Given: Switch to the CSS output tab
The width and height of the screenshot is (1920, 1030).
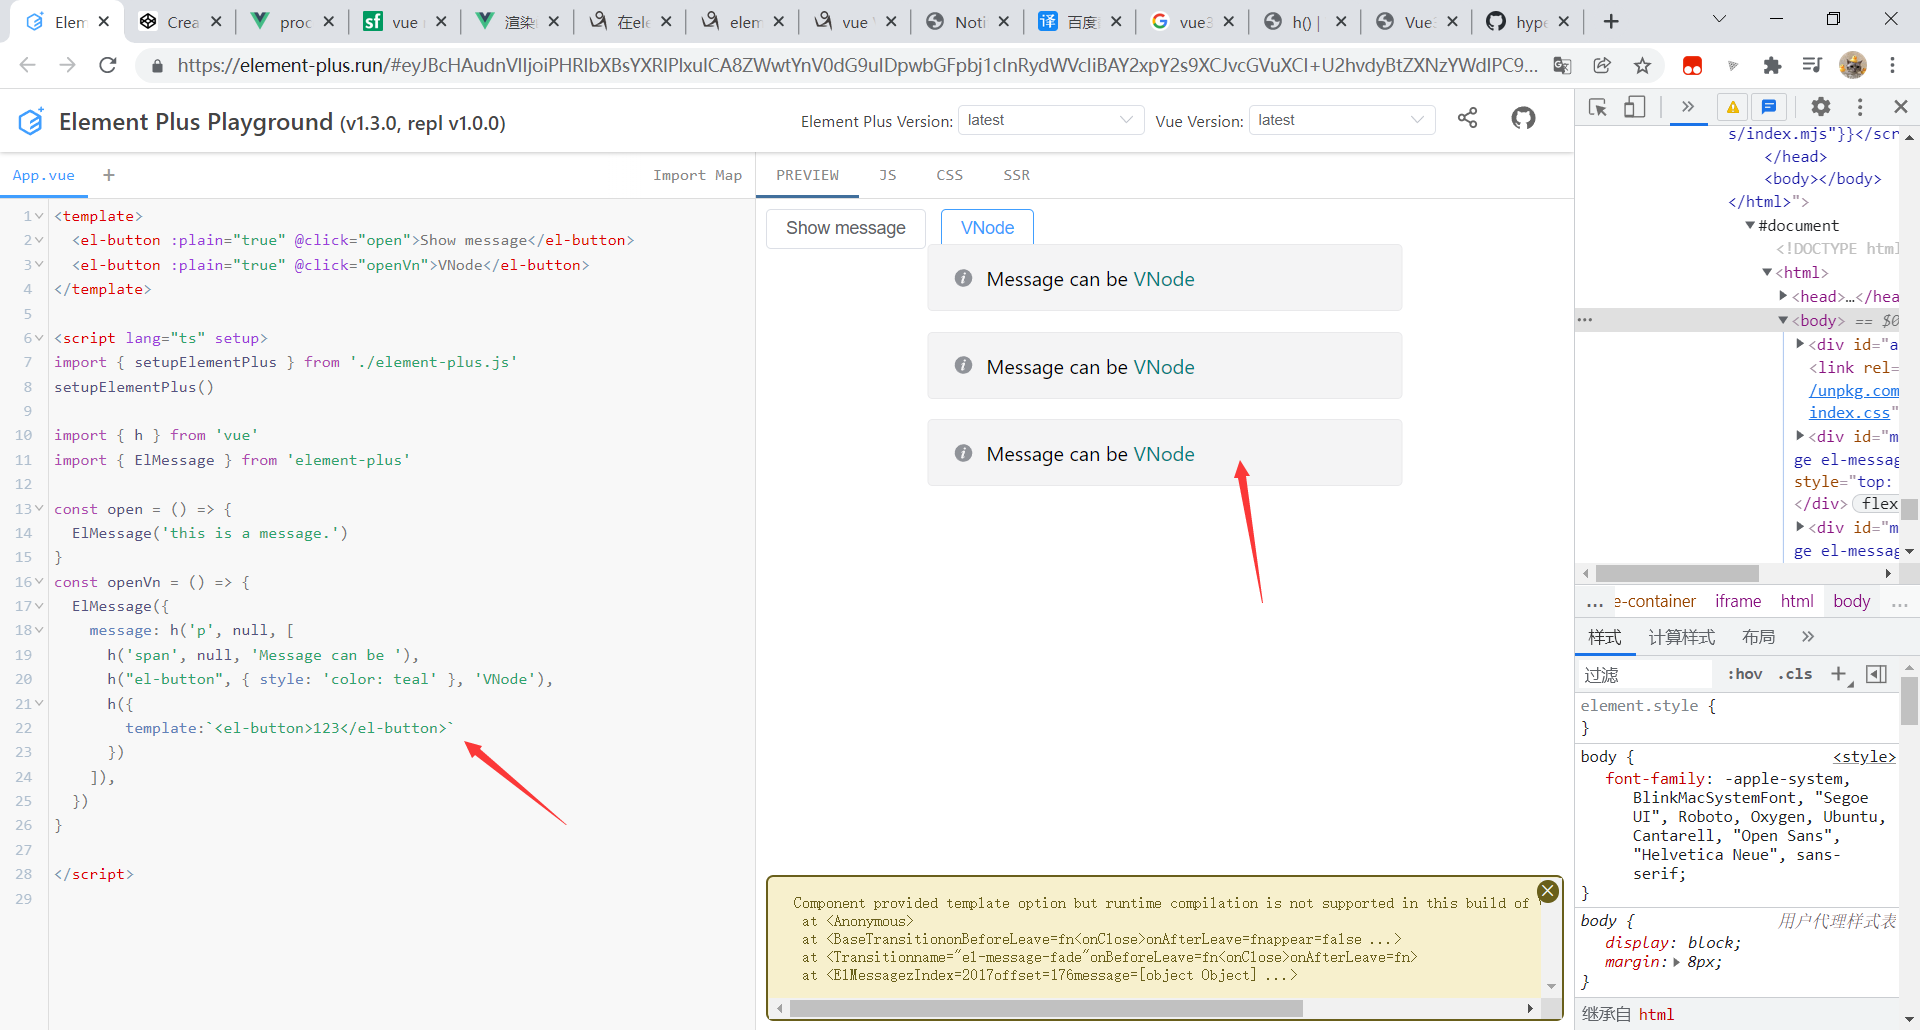Looking at the screenshot, I should pyautogui.click(x=950, y=175).
